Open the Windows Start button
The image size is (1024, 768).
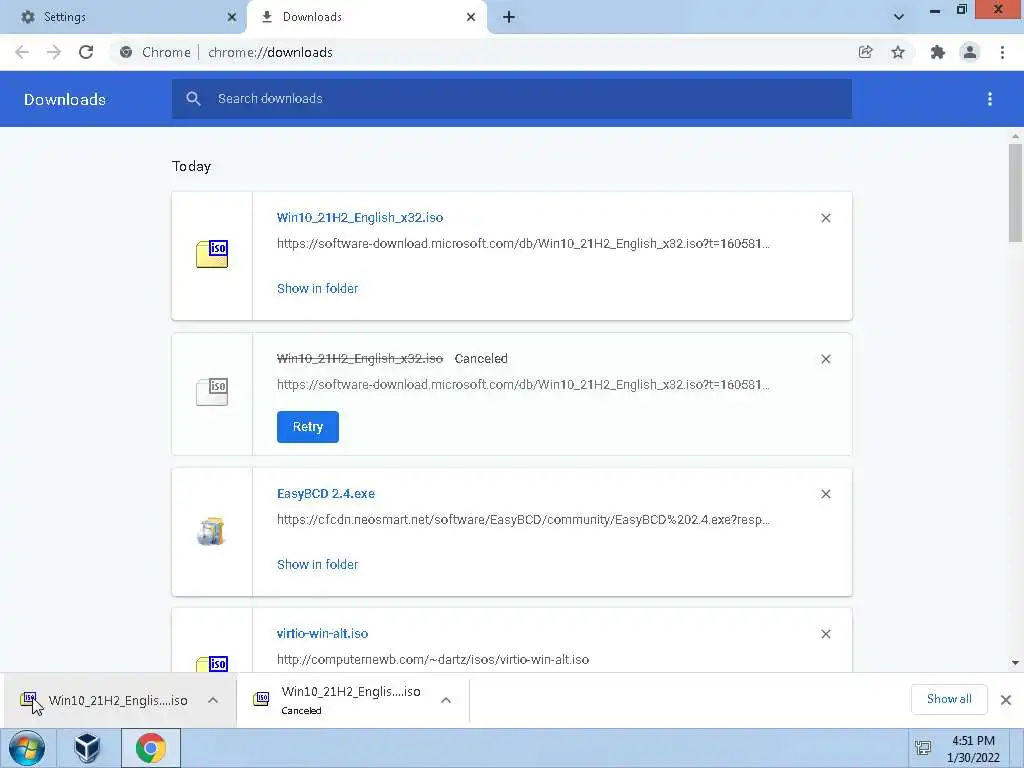[x=27, y=748]
